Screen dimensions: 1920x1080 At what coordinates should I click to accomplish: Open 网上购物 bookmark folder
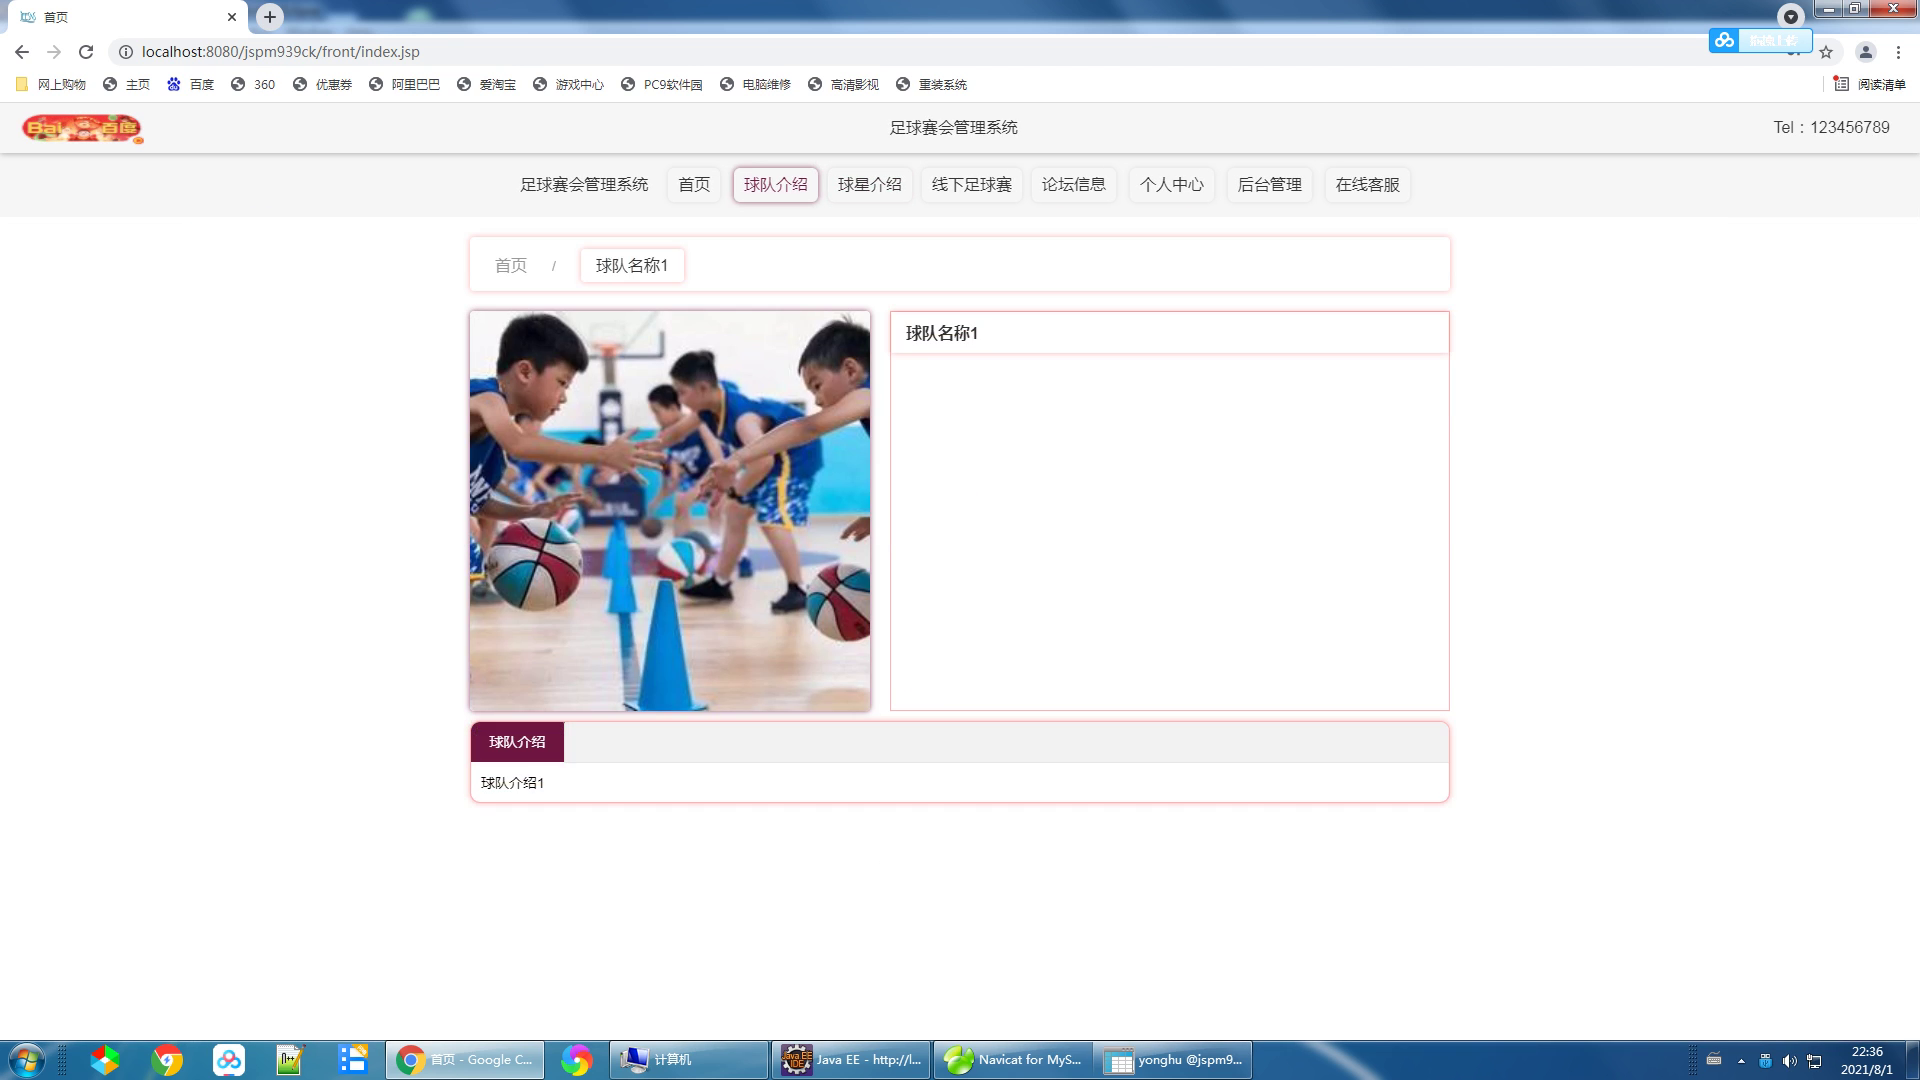51,85
